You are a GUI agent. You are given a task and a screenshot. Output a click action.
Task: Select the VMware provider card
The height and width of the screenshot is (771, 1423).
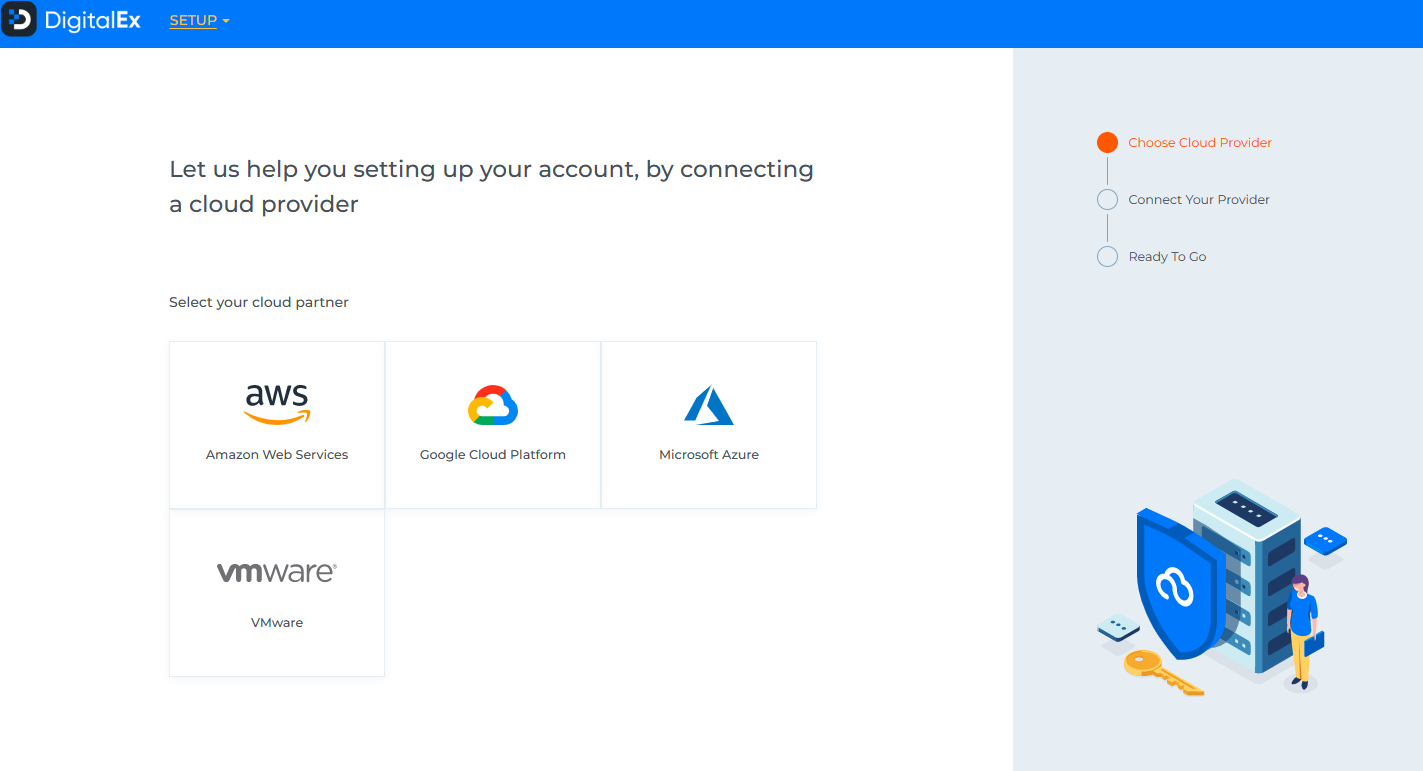(277, 593)
